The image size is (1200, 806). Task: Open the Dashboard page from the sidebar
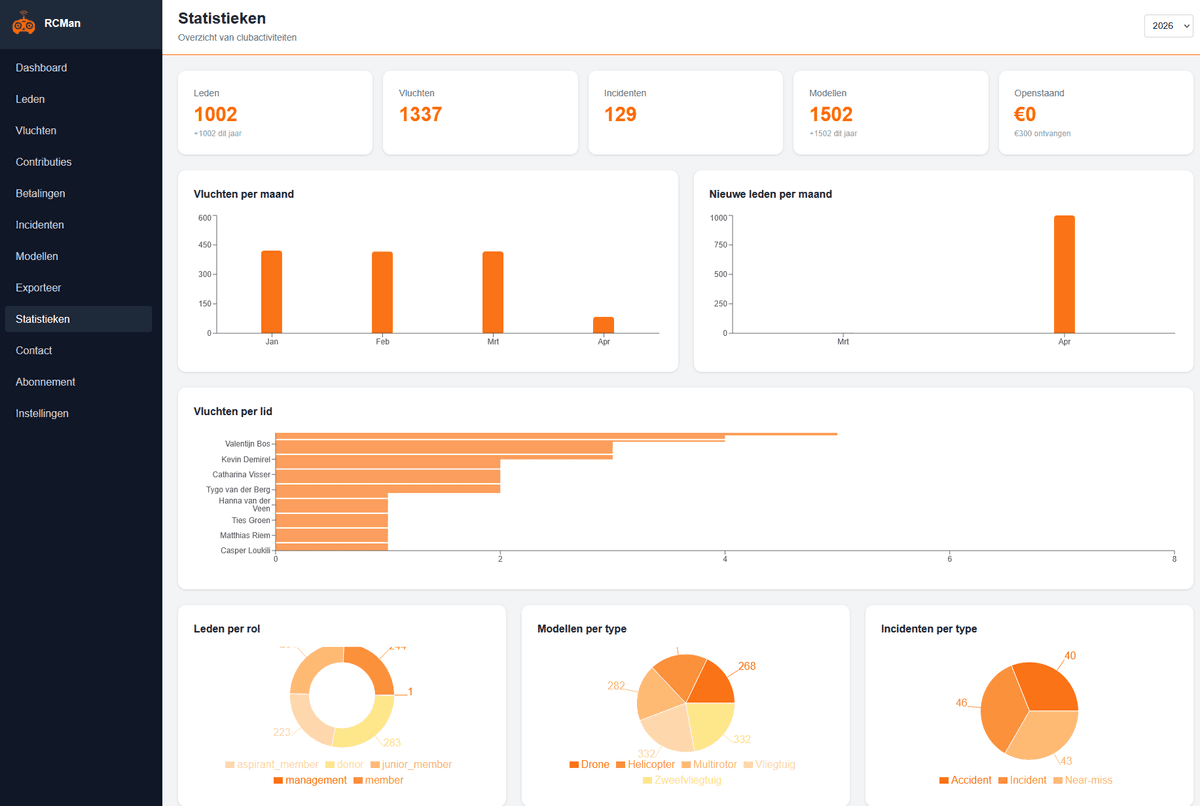point(41,67)
